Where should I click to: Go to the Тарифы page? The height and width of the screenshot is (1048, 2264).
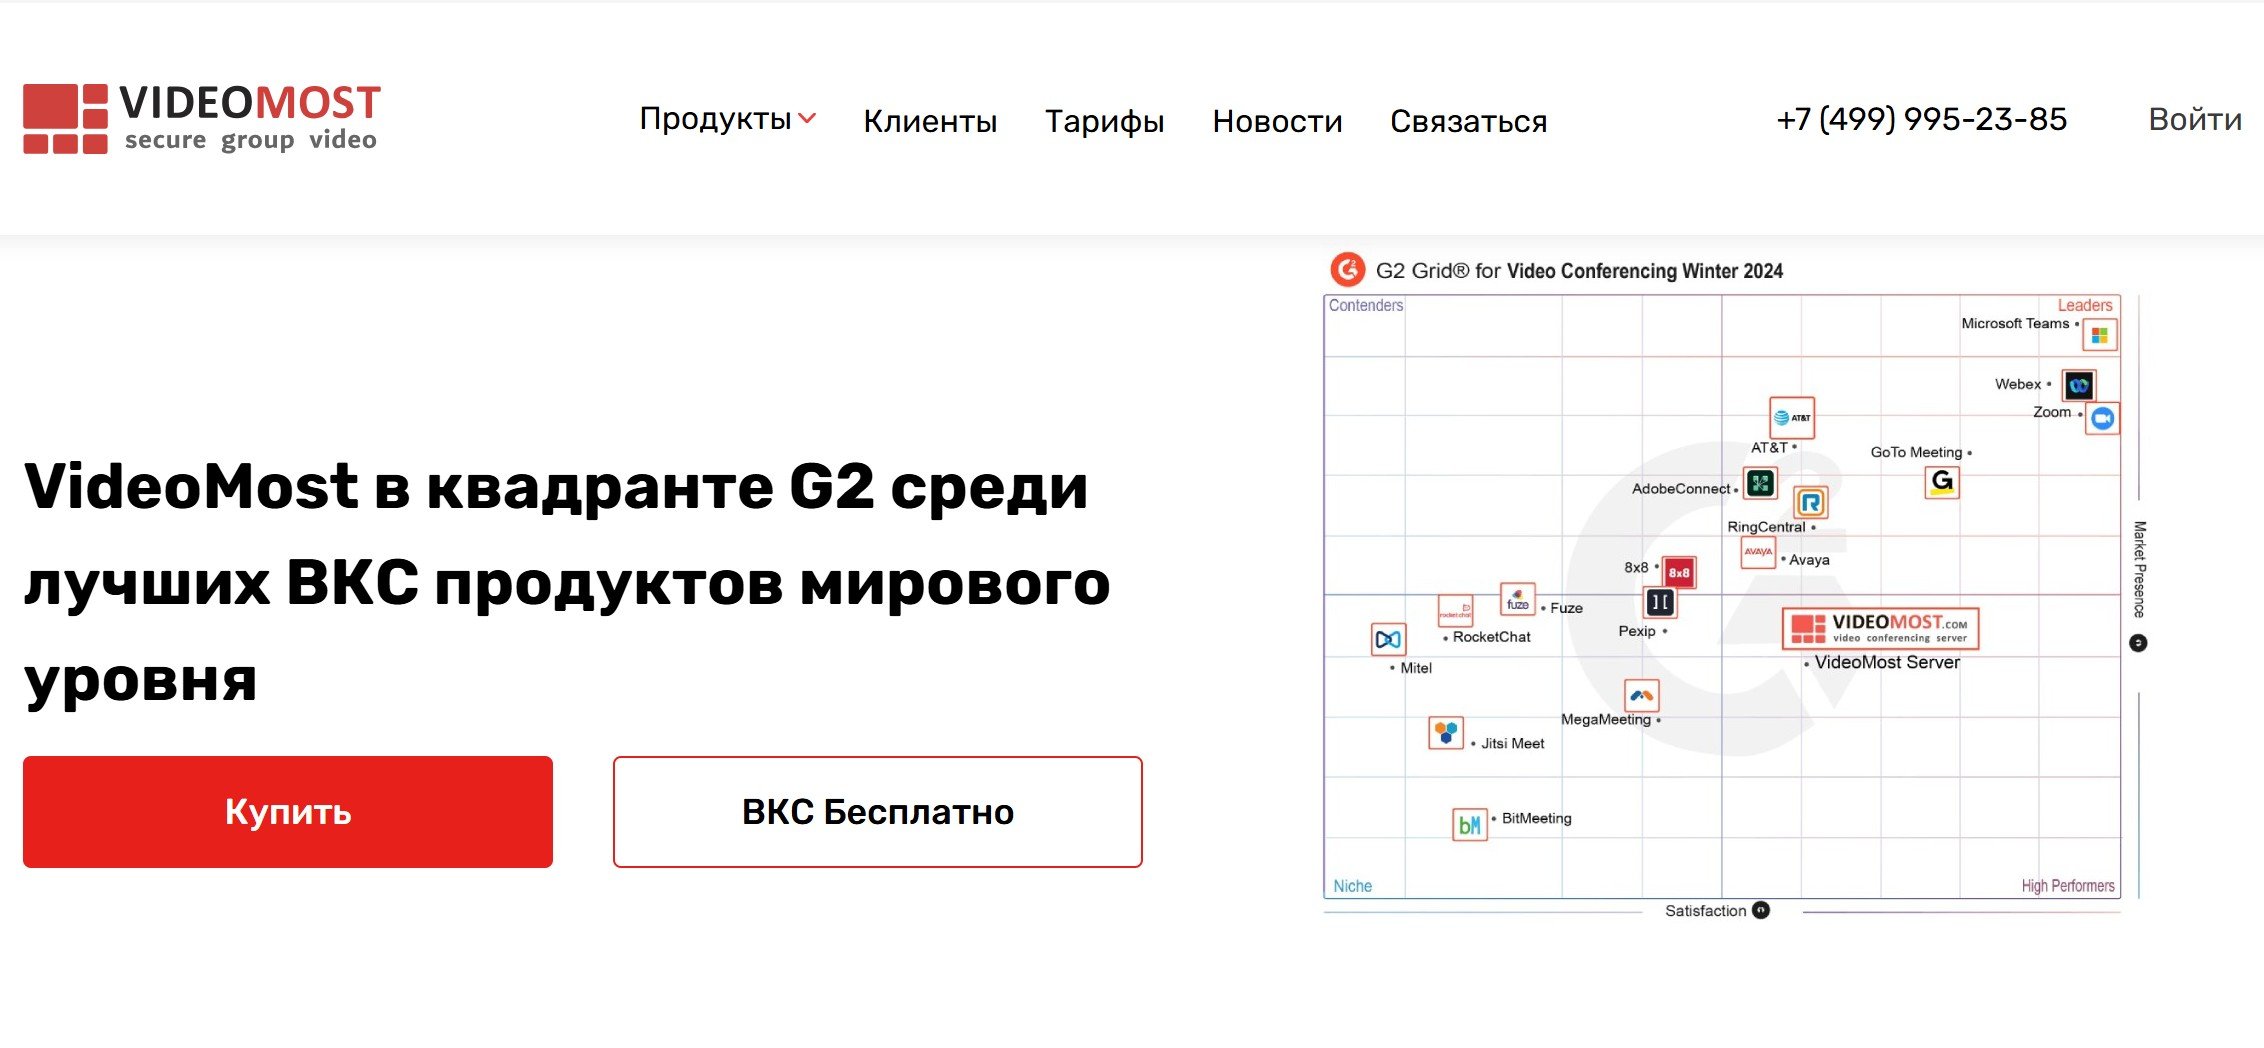(x=1104, y=121)
